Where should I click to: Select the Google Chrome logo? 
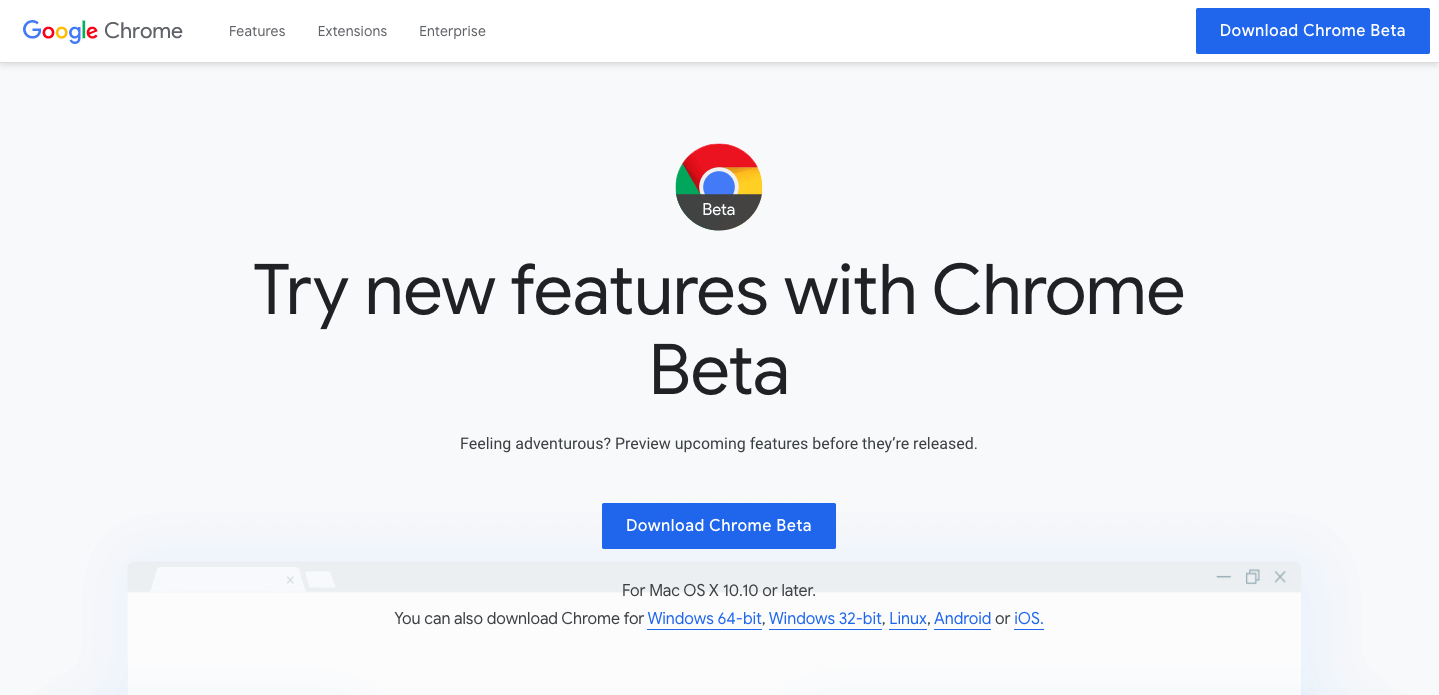[101, 31]
